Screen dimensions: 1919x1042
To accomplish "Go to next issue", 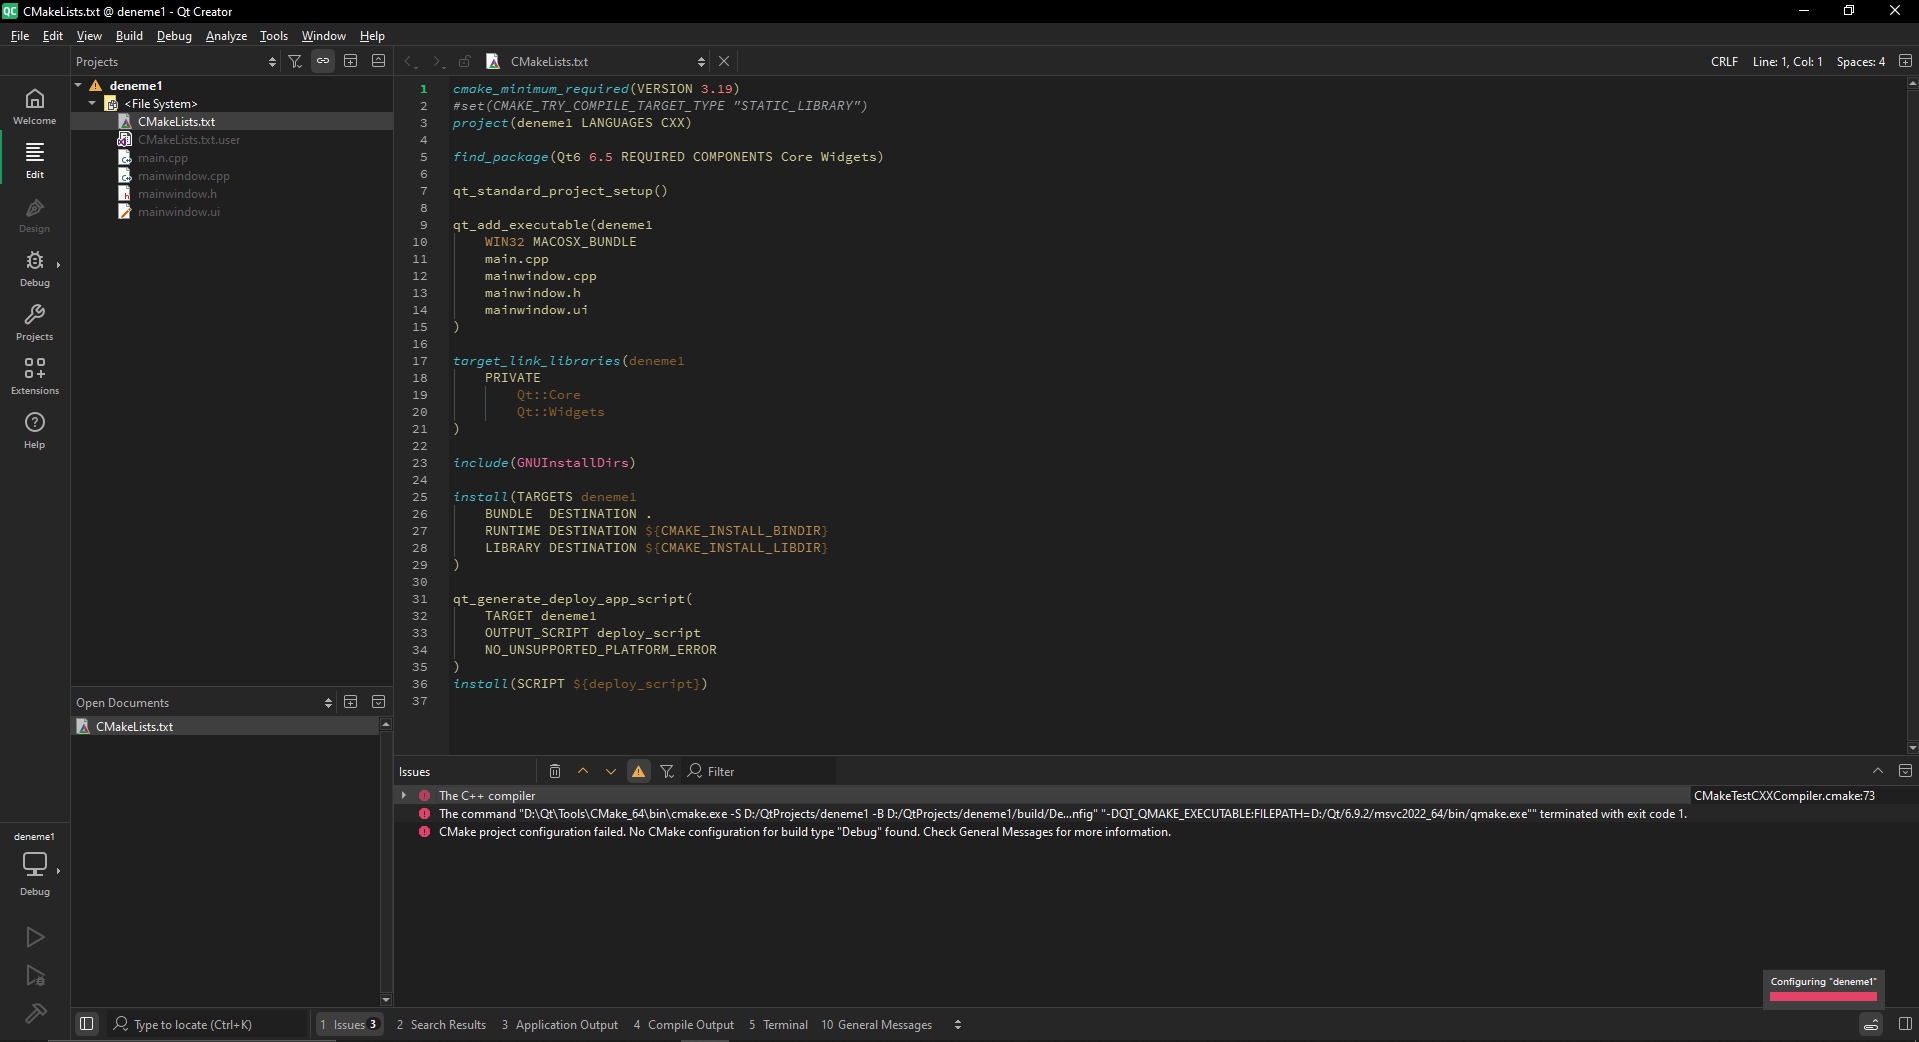I will pos(611,771).
